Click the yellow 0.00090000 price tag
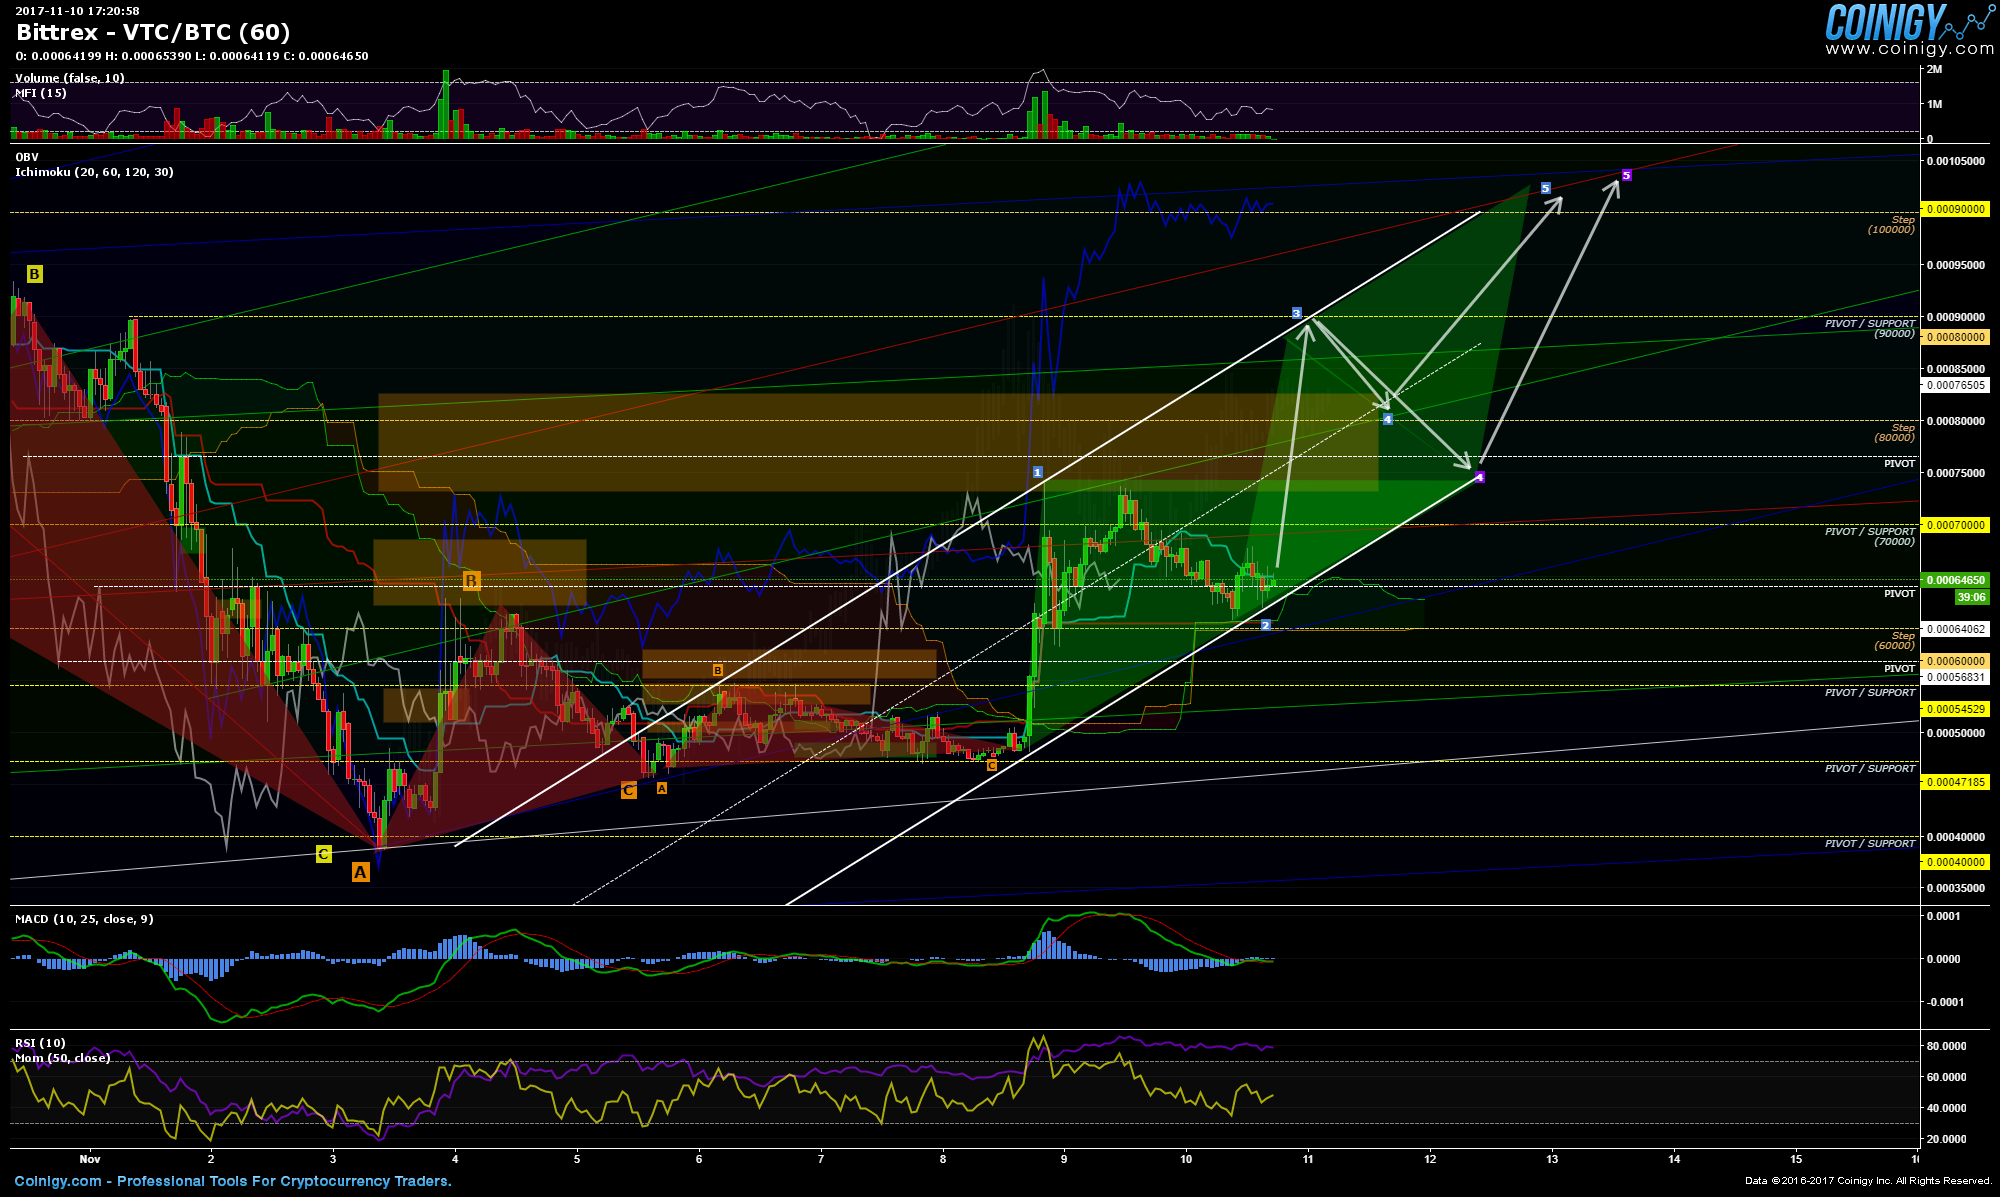This screenshot has height=1197, width=2000. (1956, 209)
